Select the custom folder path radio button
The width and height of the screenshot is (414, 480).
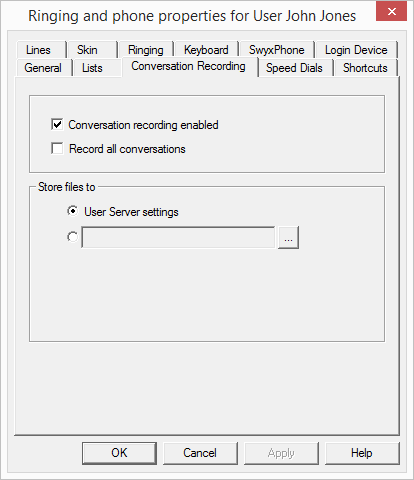point(72,237)
